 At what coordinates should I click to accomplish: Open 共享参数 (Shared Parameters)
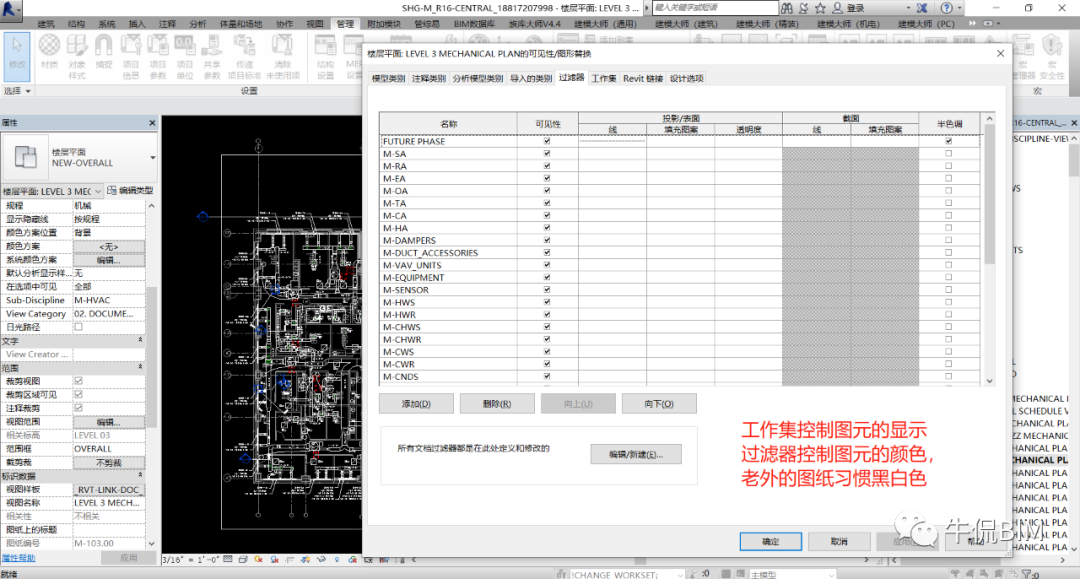(x=212, y=56)
